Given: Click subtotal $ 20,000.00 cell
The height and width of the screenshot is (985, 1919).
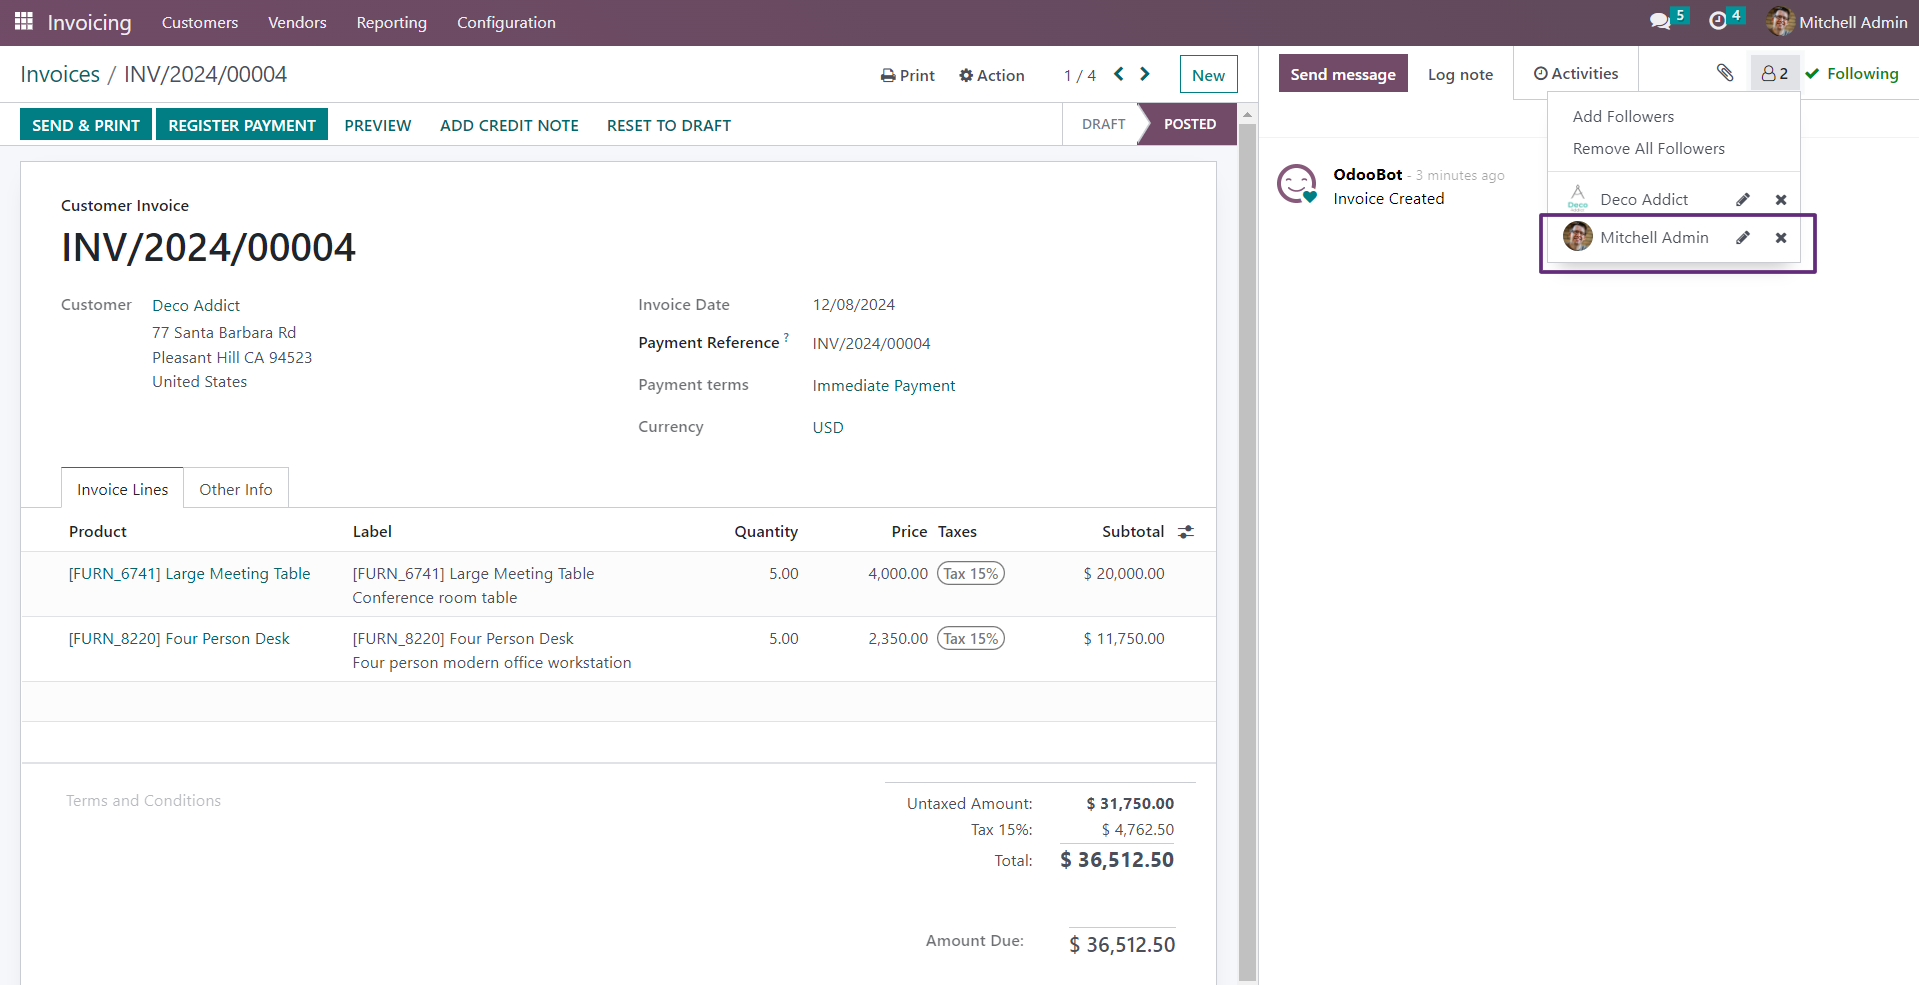Looking at the screenshot, I should coord(1124,574).
